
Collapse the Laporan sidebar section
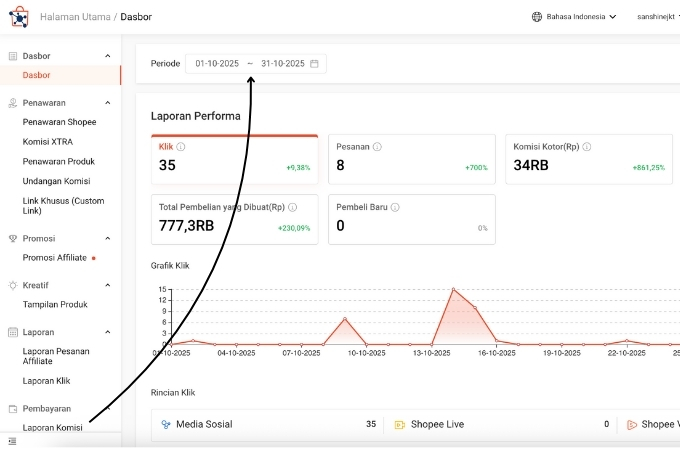pyautogui.click(x=108, y=331)
